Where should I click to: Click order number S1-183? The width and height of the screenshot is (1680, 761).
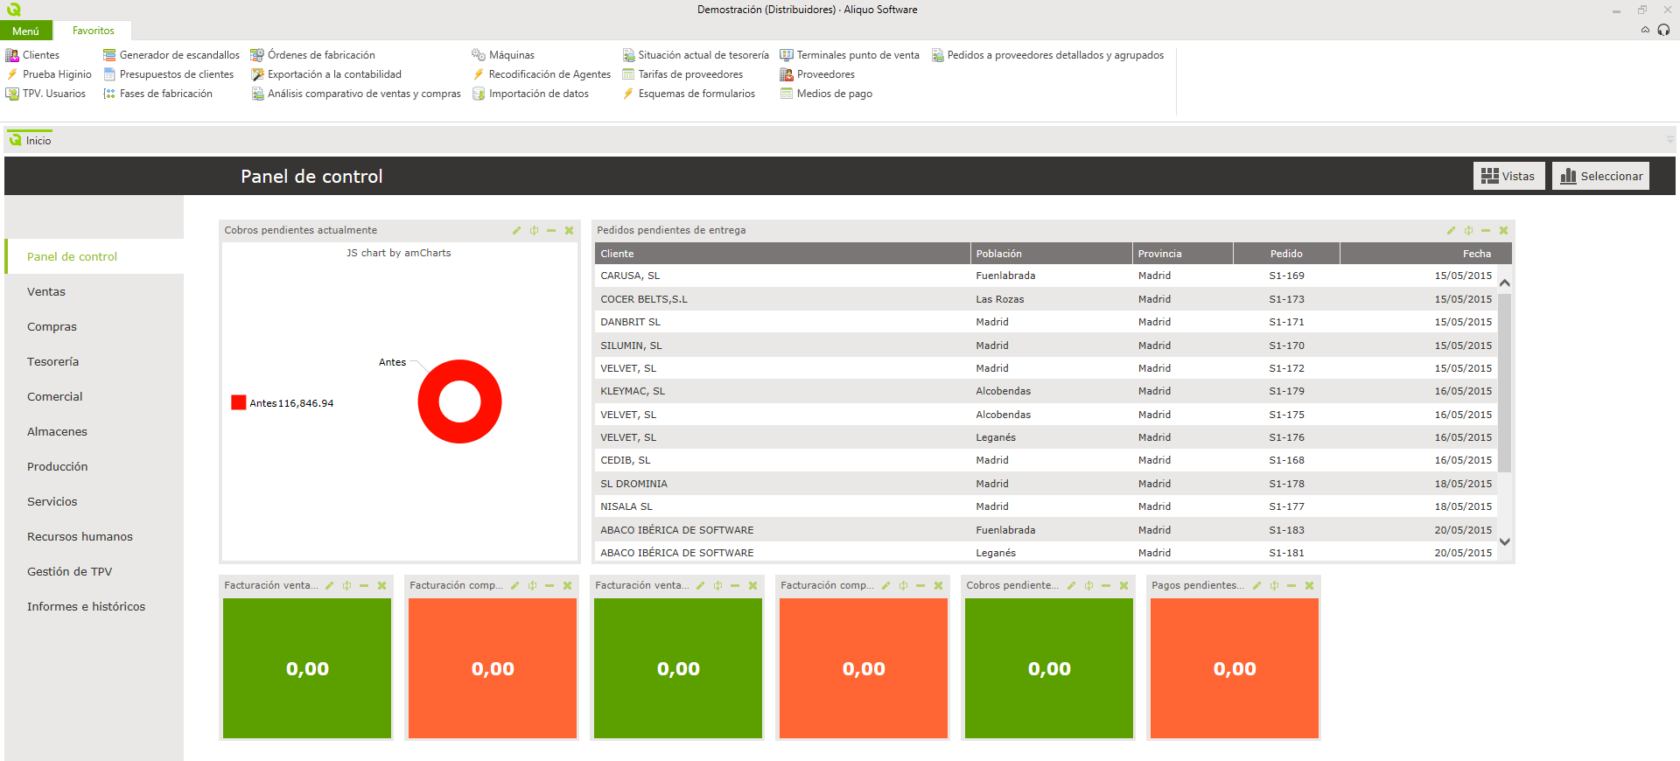[x=1286, y=530]
